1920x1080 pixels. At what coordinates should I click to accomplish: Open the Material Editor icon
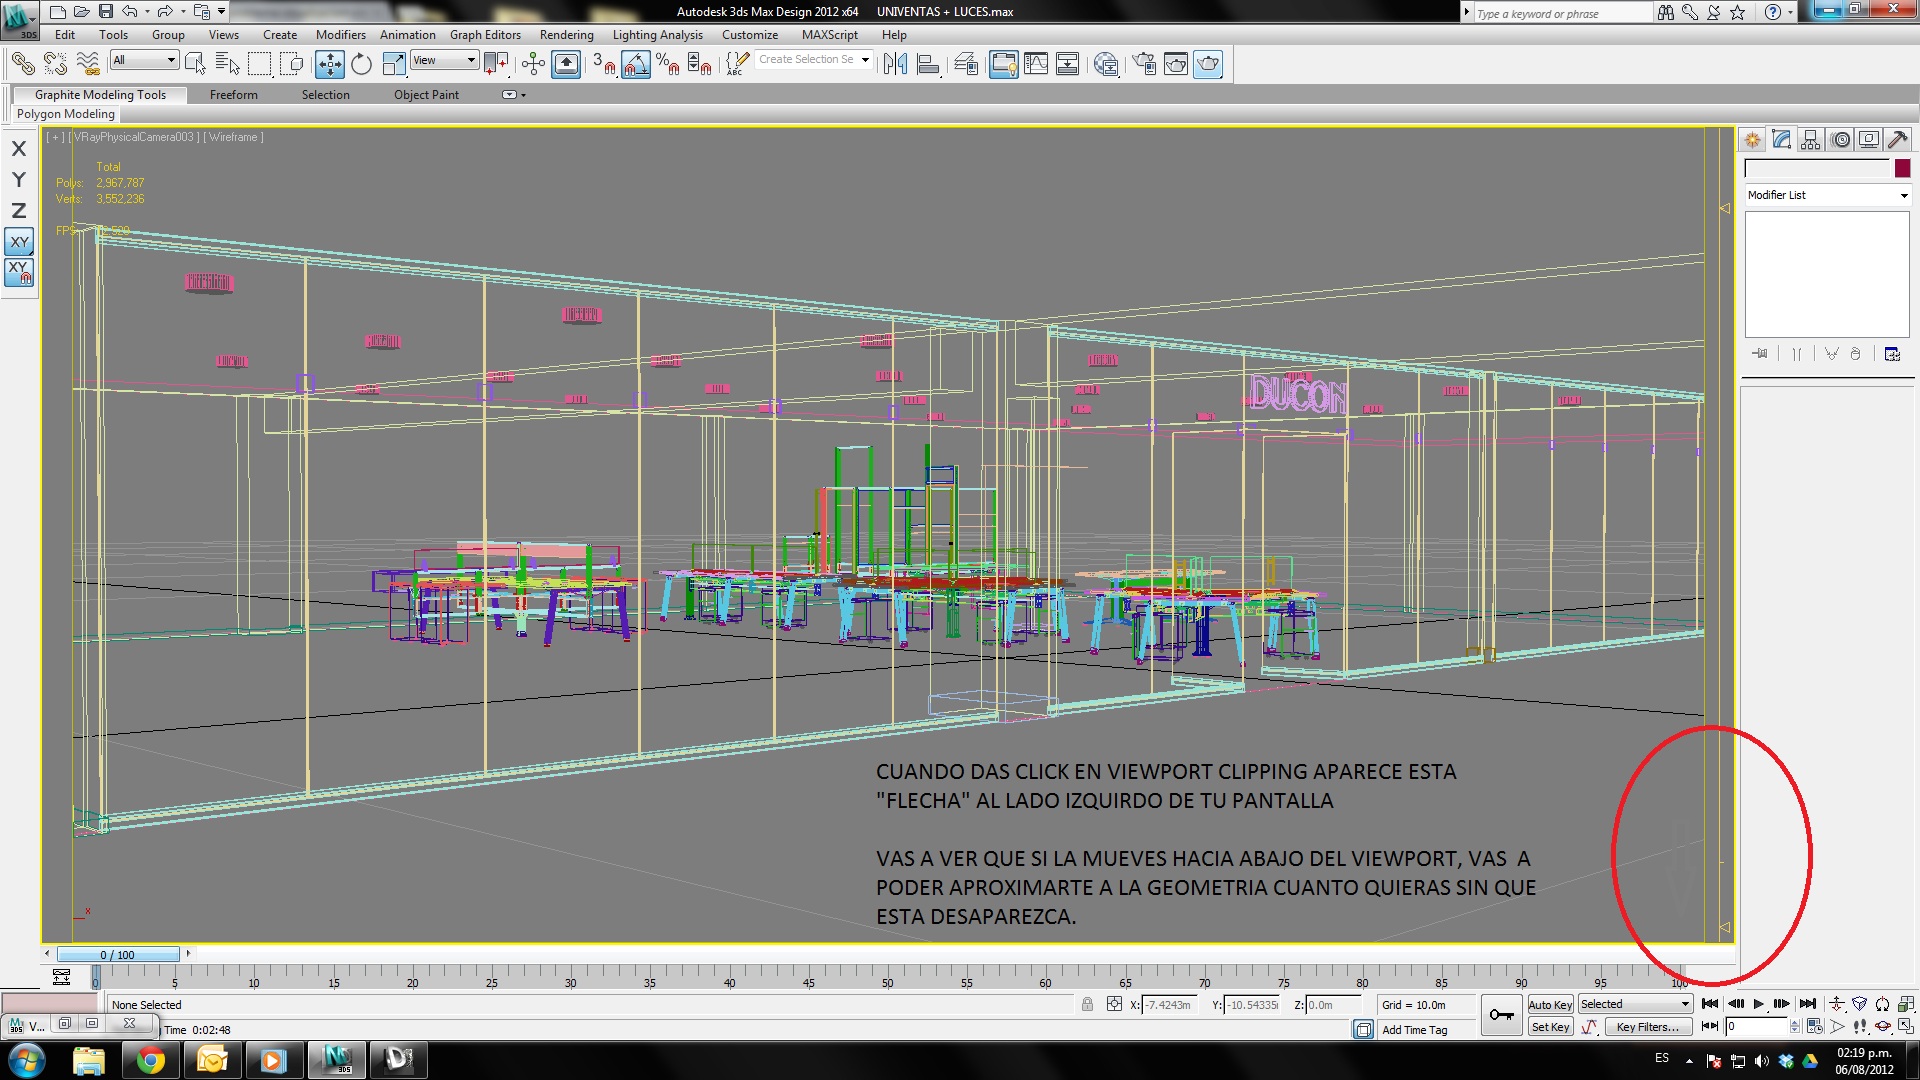click(1105, 65)
